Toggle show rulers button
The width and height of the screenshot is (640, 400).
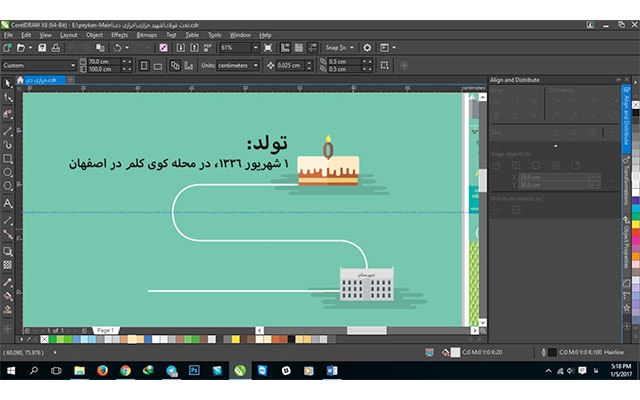[x=285, y=48]
